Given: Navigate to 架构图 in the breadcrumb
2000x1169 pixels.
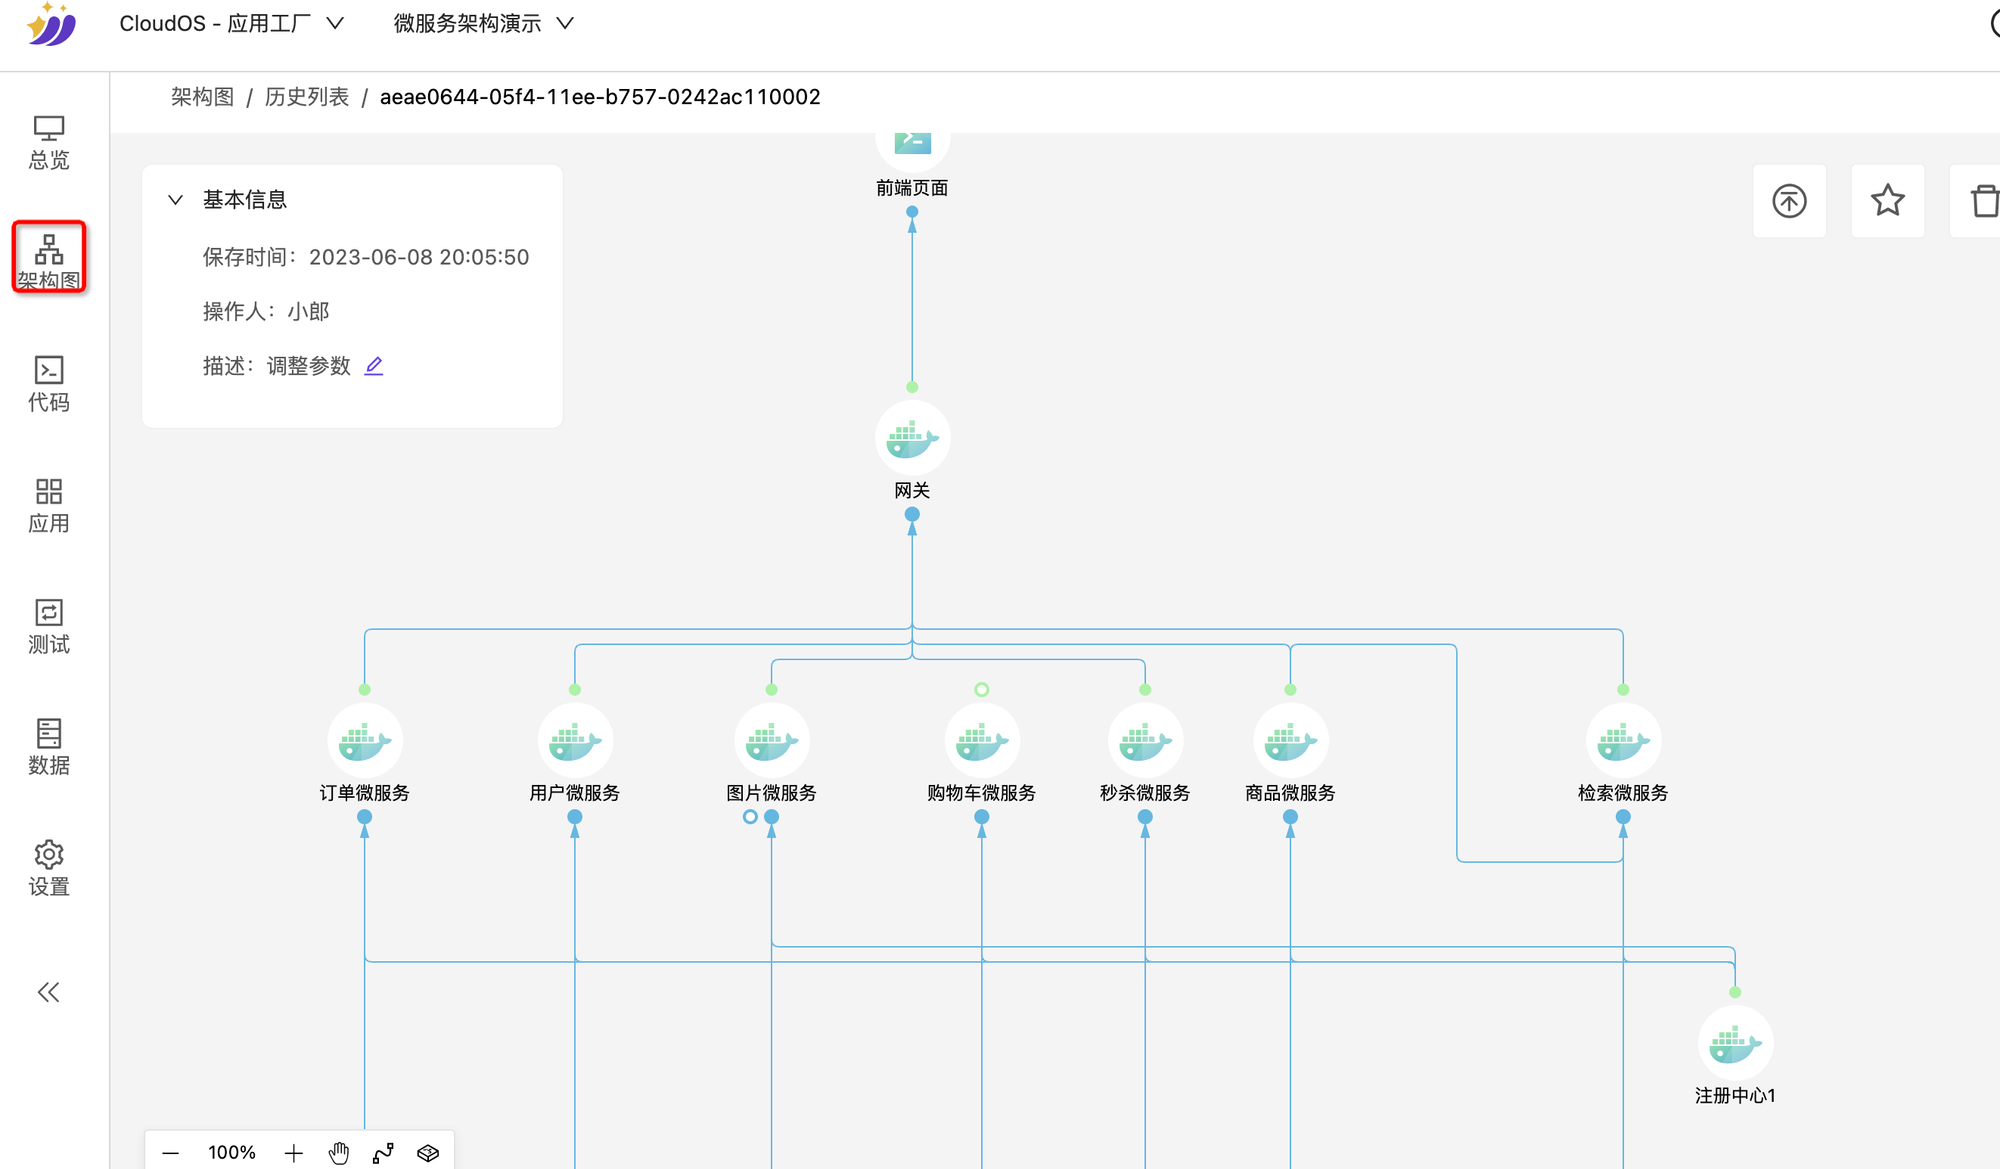Looking at the screenshot, I should pyautogui.click(x=201, y=96).
